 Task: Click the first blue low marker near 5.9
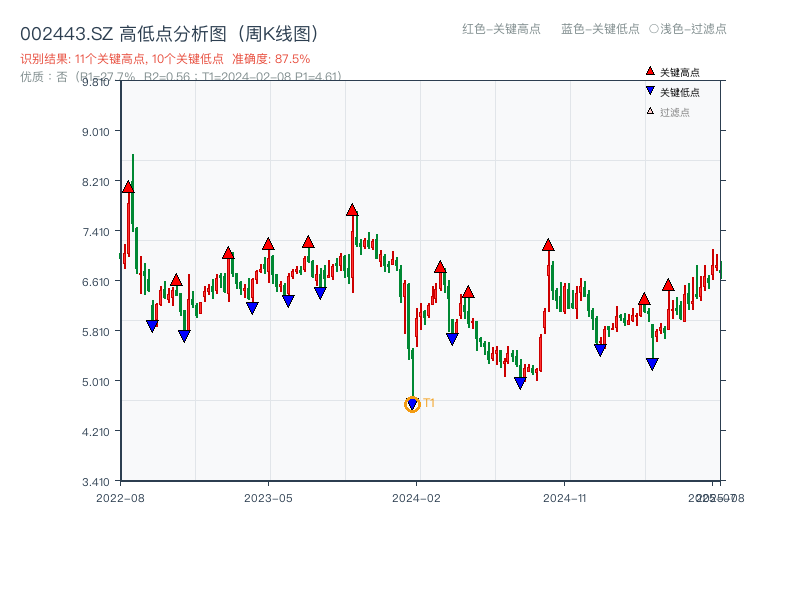(x=152, y=326)
